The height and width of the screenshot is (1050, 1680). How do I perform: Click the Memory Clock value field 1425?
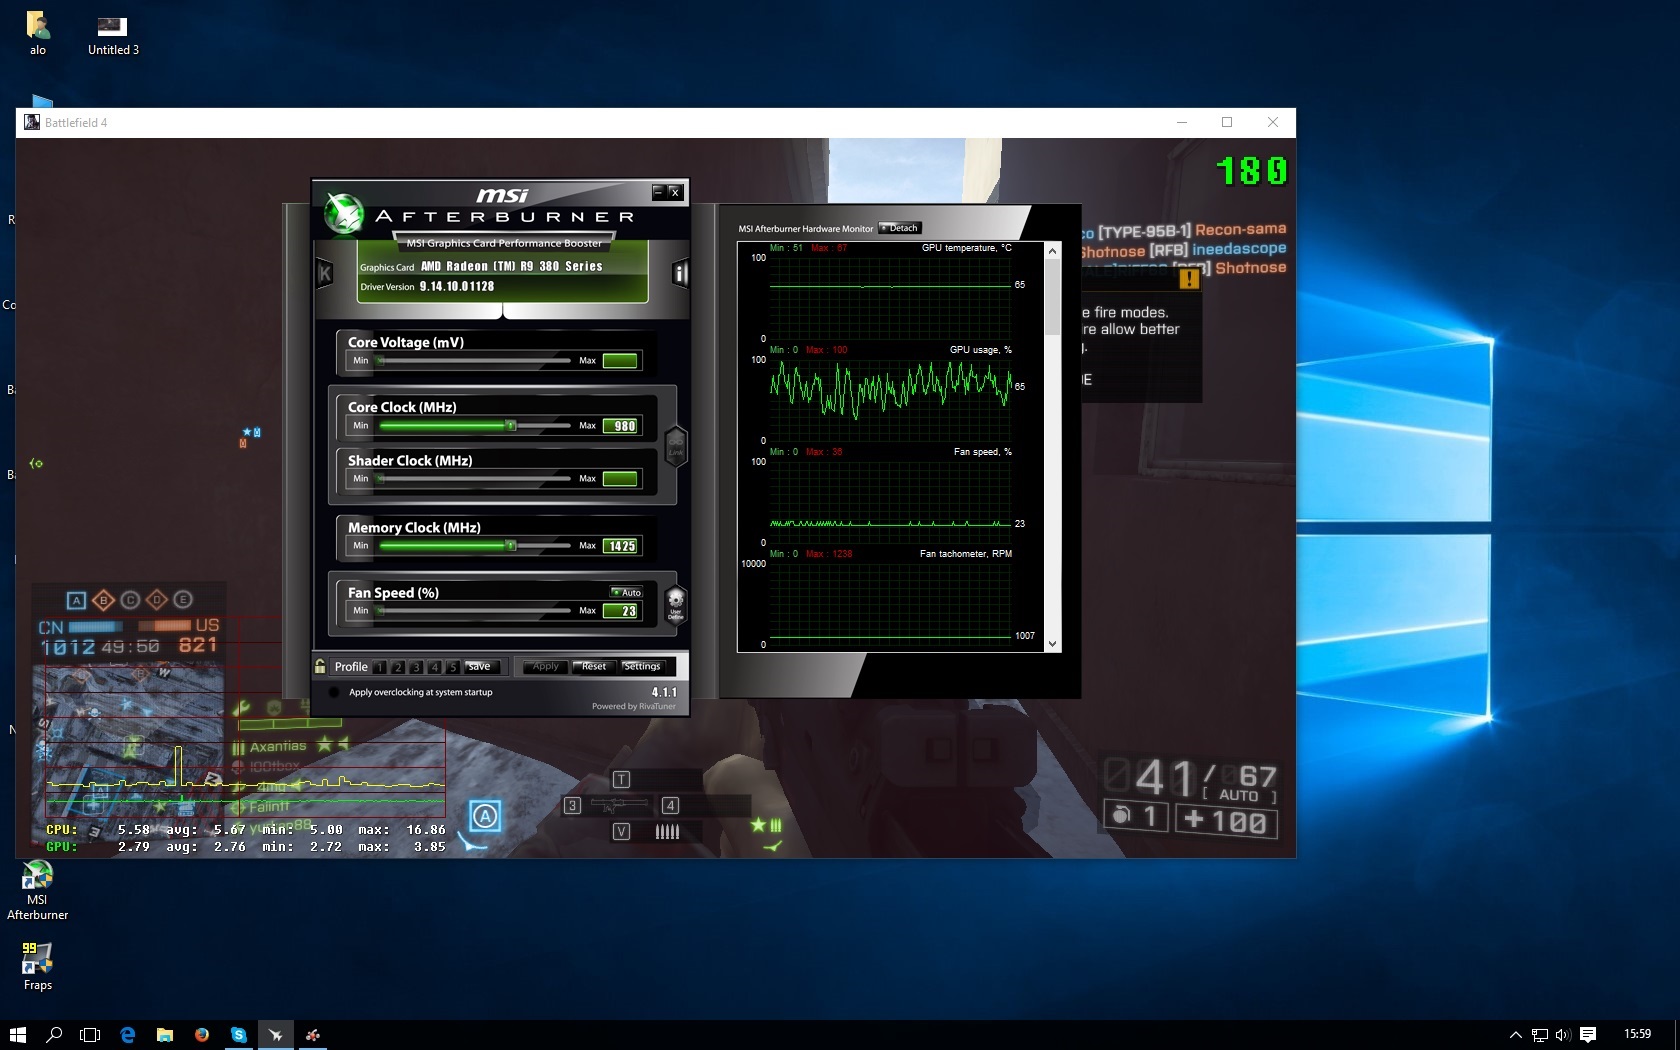coord(620,546)
